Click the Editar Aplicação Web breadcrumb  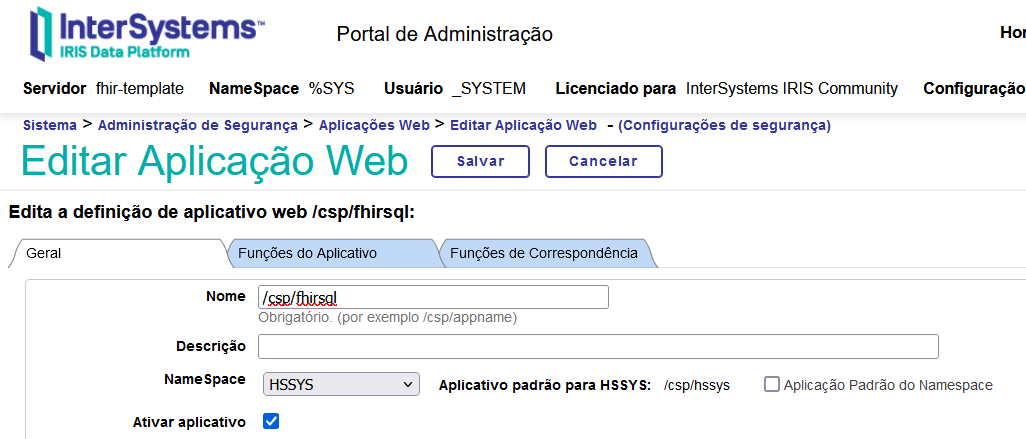point(523,125)
